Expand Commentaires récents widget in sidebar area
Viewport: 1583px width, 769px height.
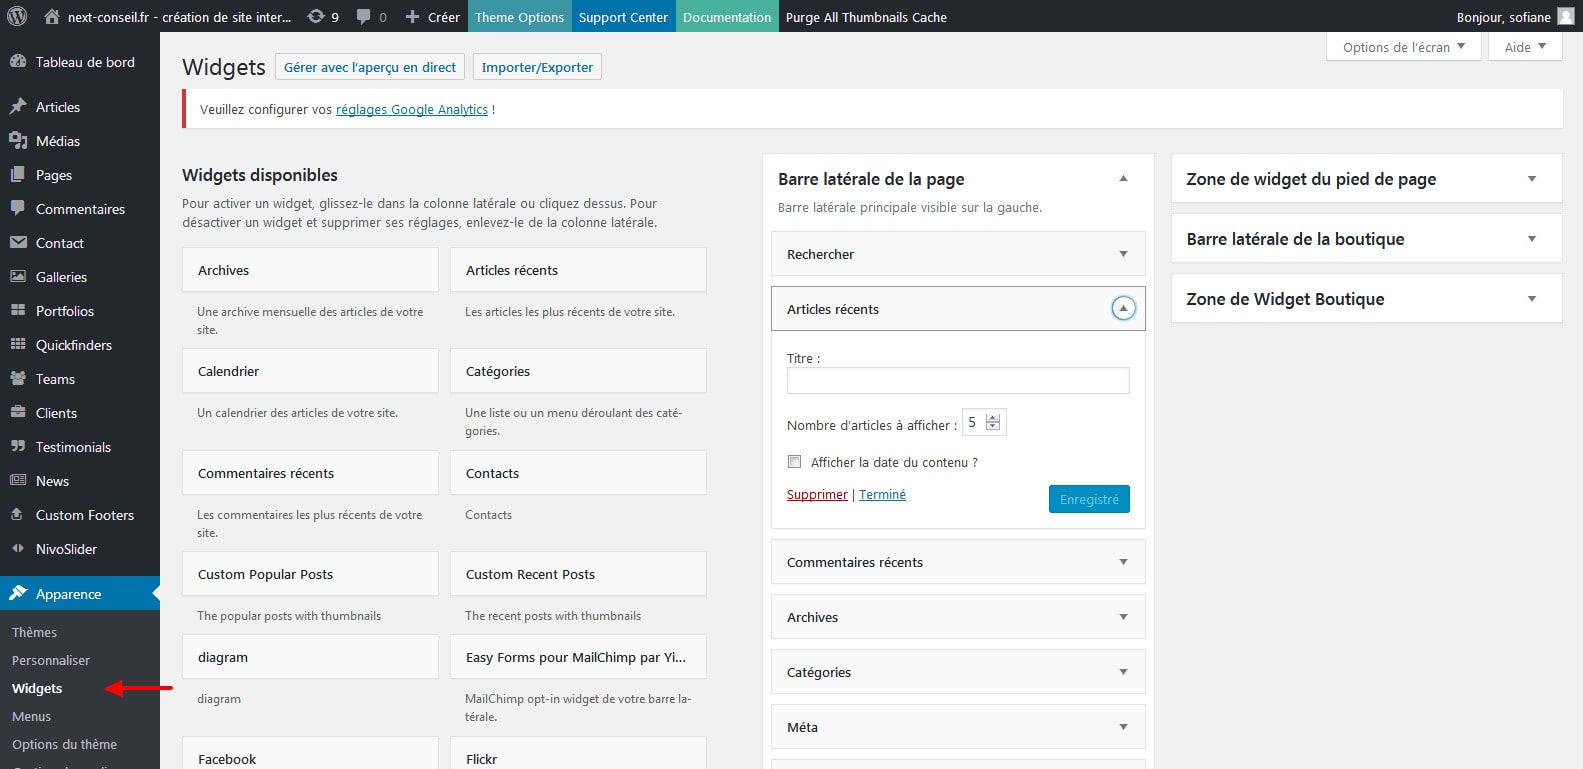coord(1123,562)
